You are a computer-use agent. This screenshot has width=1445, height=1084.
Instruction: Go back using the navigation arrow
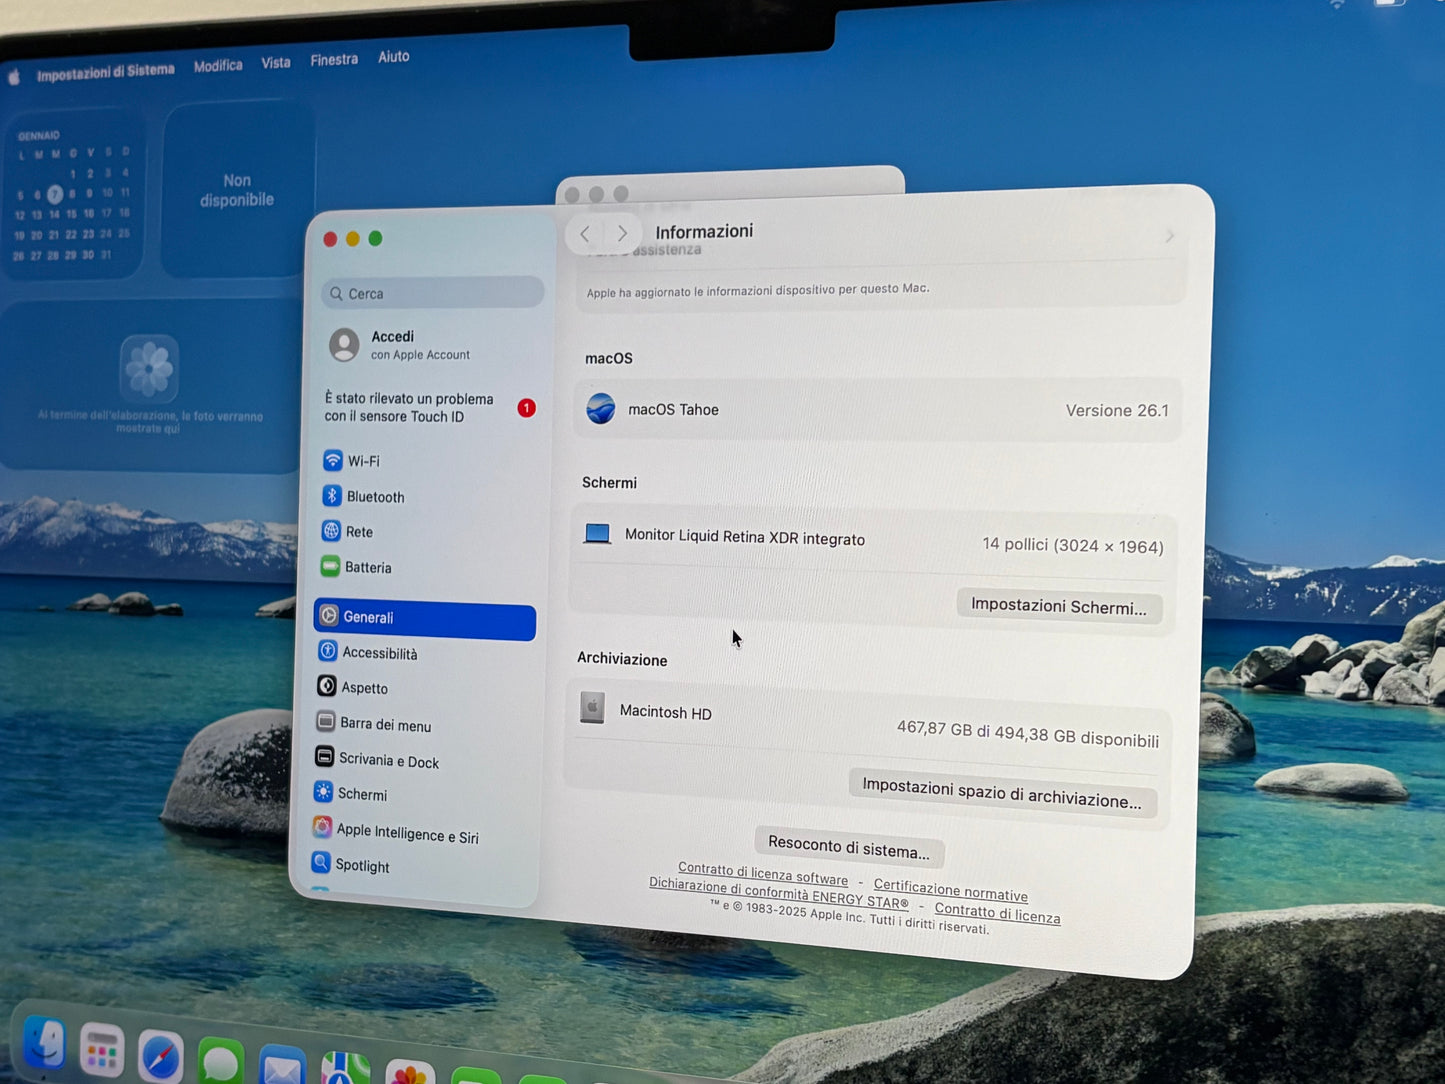click(x=585, y=233)
